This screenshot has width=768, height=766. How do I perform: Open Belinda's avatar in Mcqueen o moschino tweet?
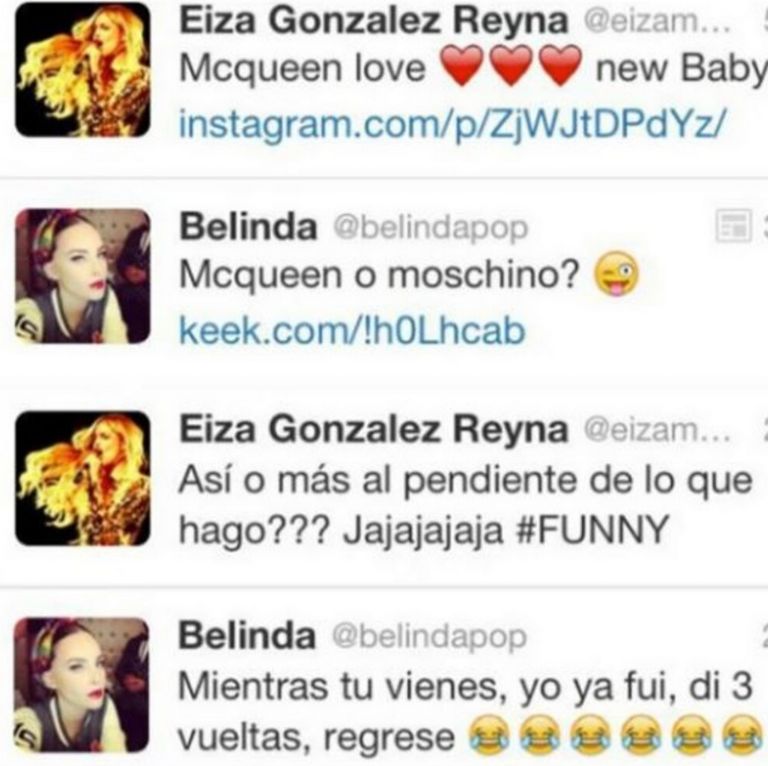[82, 276]
